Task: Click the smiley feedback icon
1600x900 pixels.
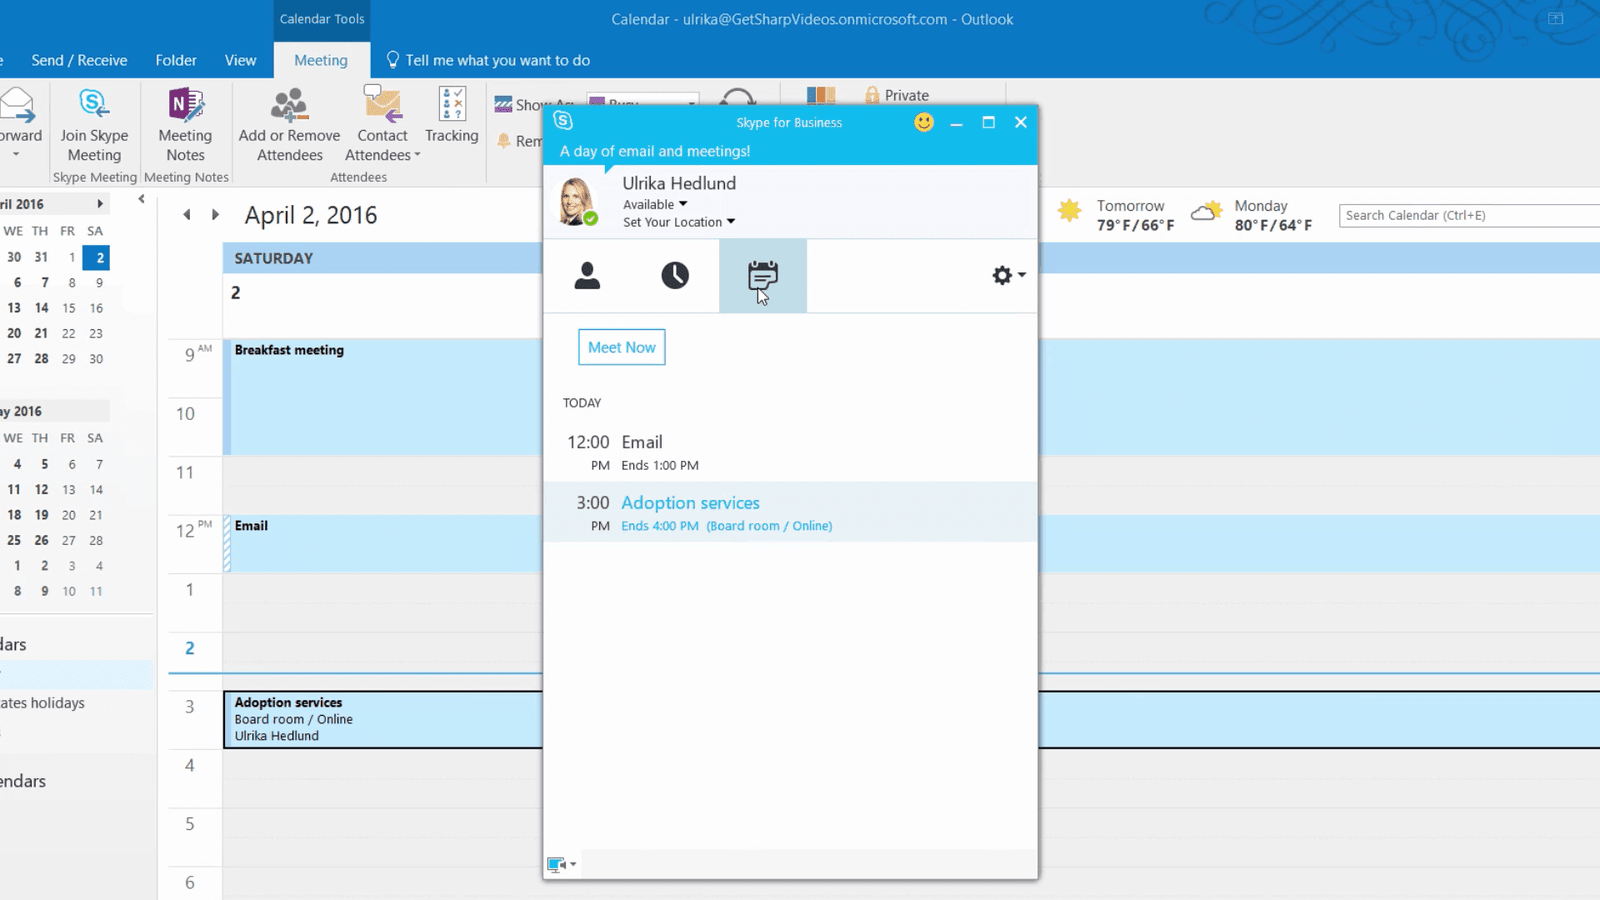Action: click(923, 122)
